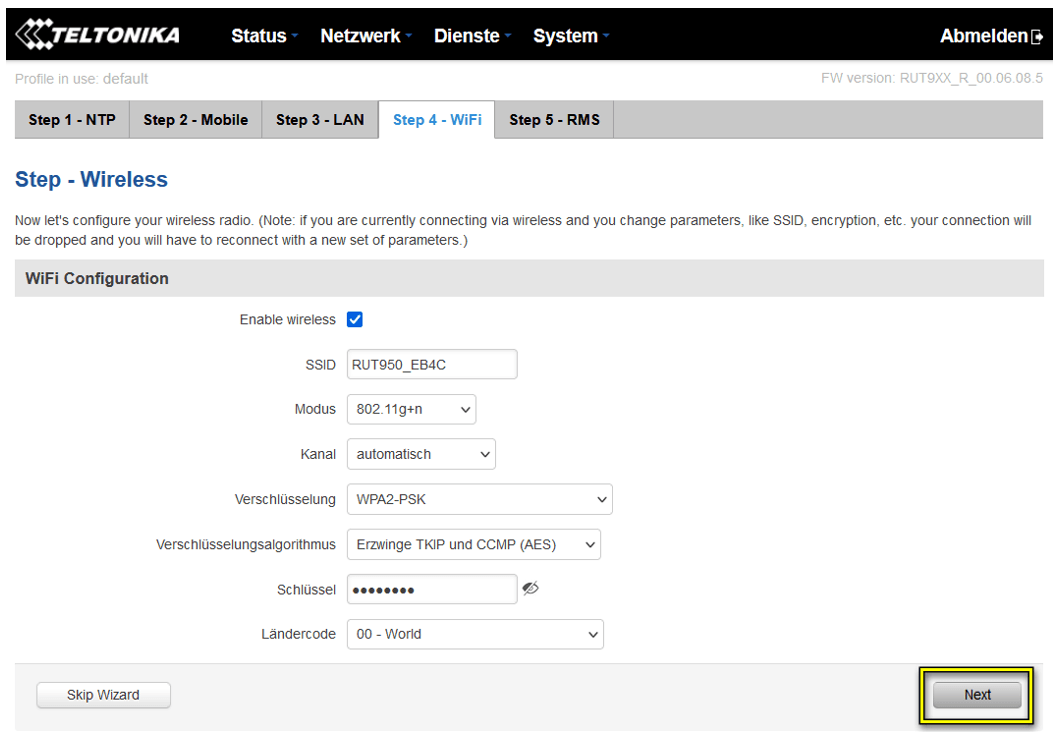Click into the SSID text field

click(432, 365)
